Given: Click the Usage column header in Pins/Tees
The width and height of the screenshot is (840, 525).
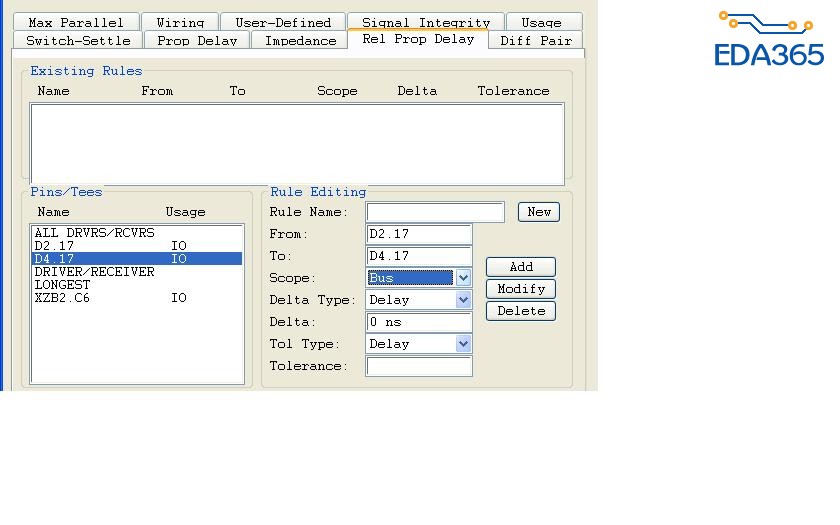Looking at the screenshot, I should coord(185,212).
